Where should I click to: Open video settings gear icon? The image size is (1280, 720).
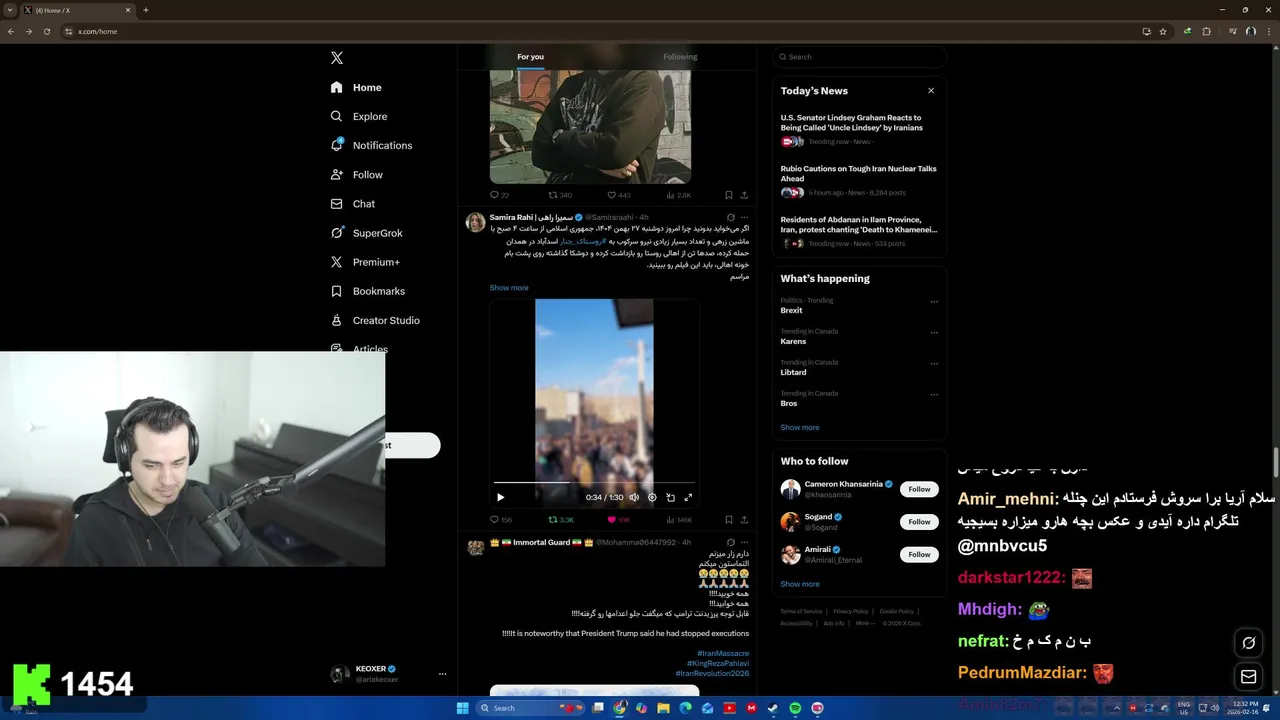652,497
